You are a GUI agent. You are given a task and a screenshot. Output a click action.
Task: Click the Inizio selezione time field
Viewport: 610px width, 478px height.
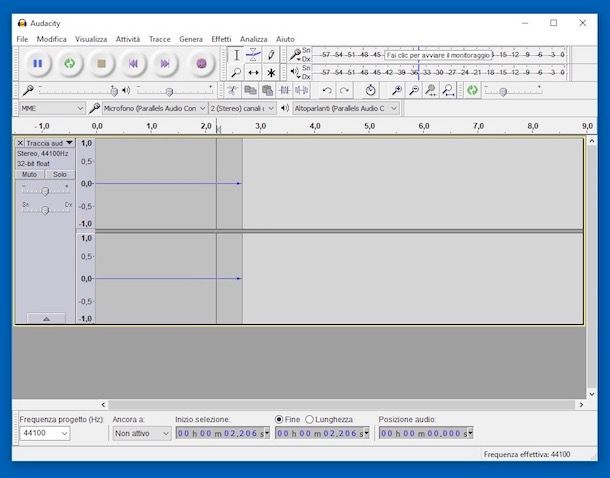(222, 433)
